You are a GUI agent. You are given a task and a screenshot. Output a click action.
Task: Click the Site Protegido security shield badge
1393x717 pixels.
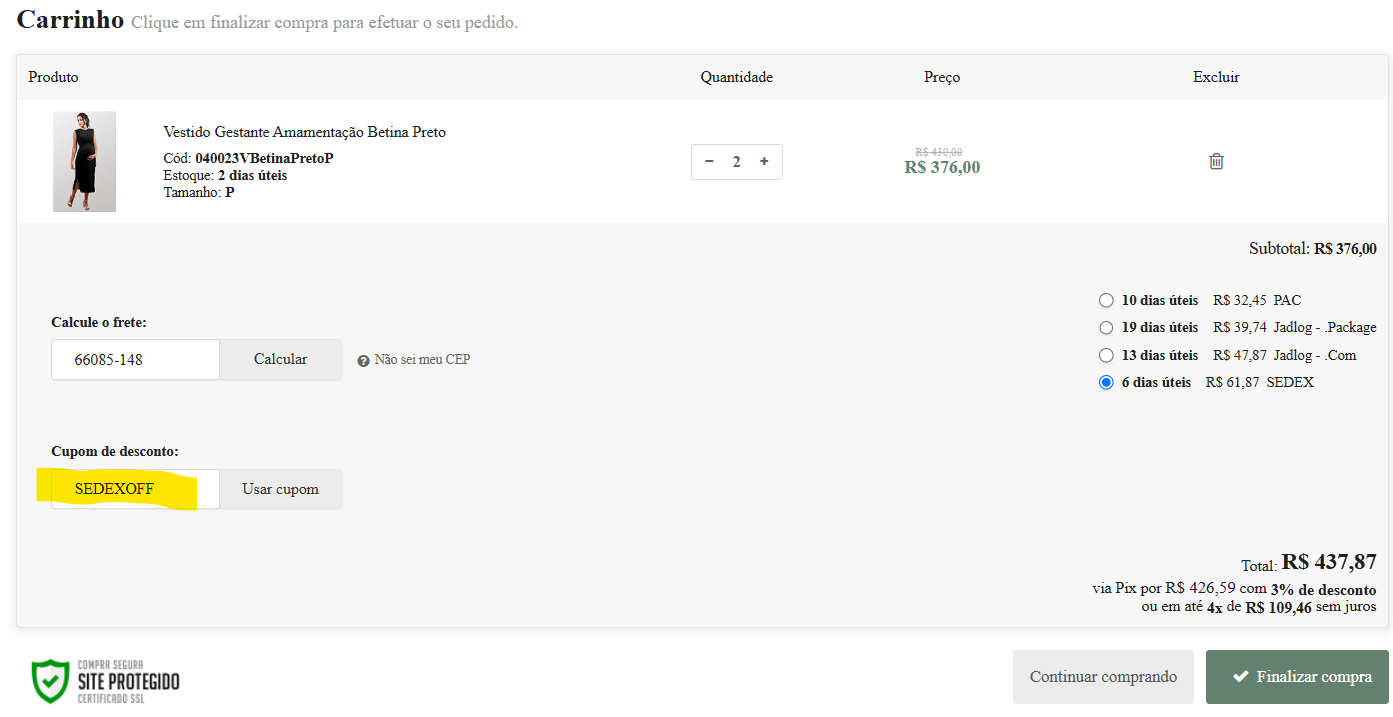tap(48, 681)
